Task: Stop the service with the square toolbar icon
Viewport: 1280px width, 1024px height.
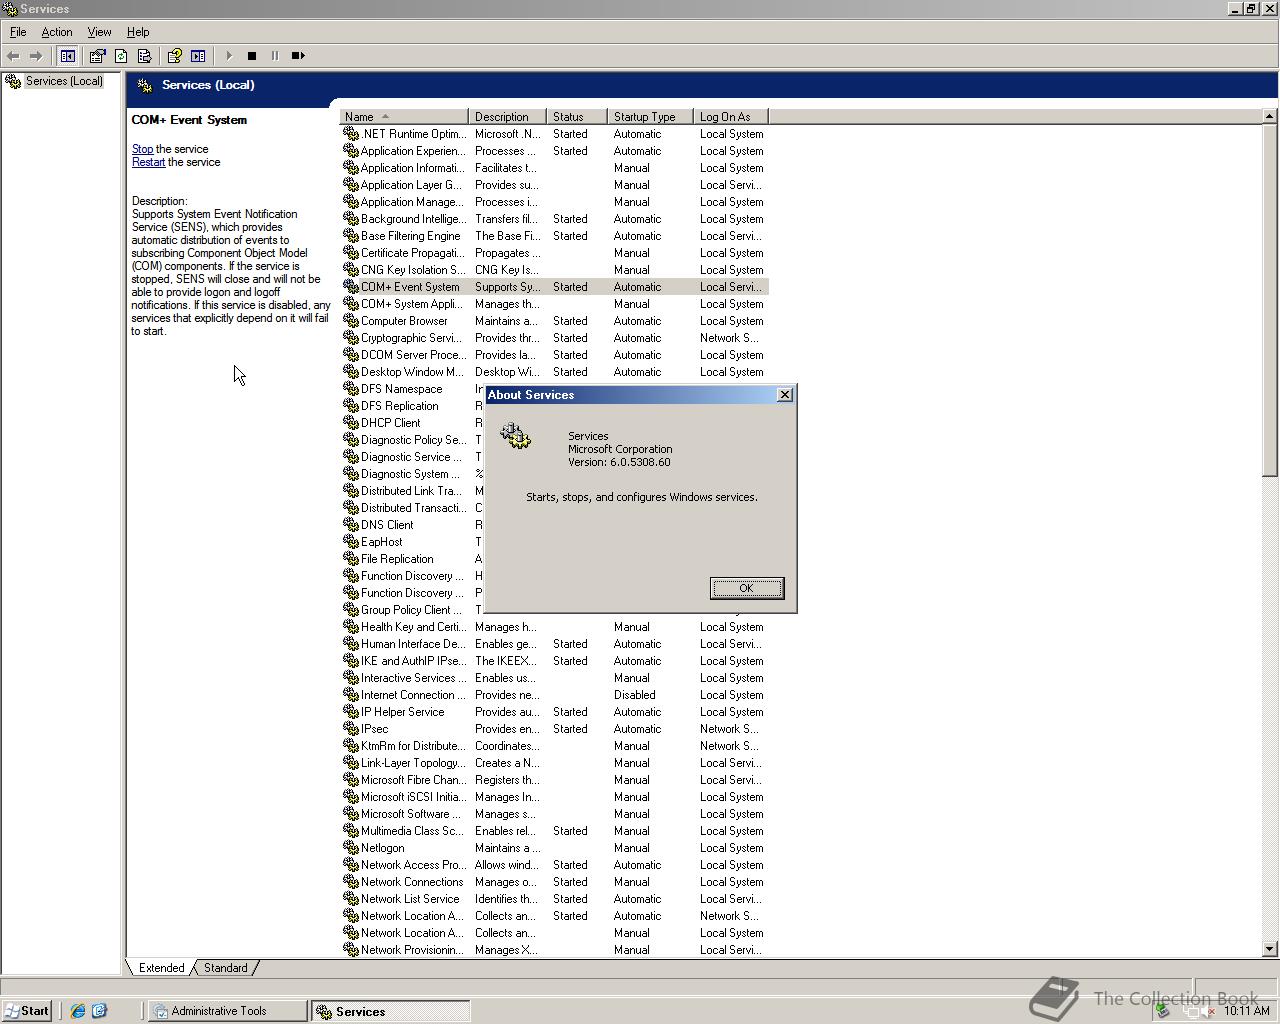Action: point(252,56)
